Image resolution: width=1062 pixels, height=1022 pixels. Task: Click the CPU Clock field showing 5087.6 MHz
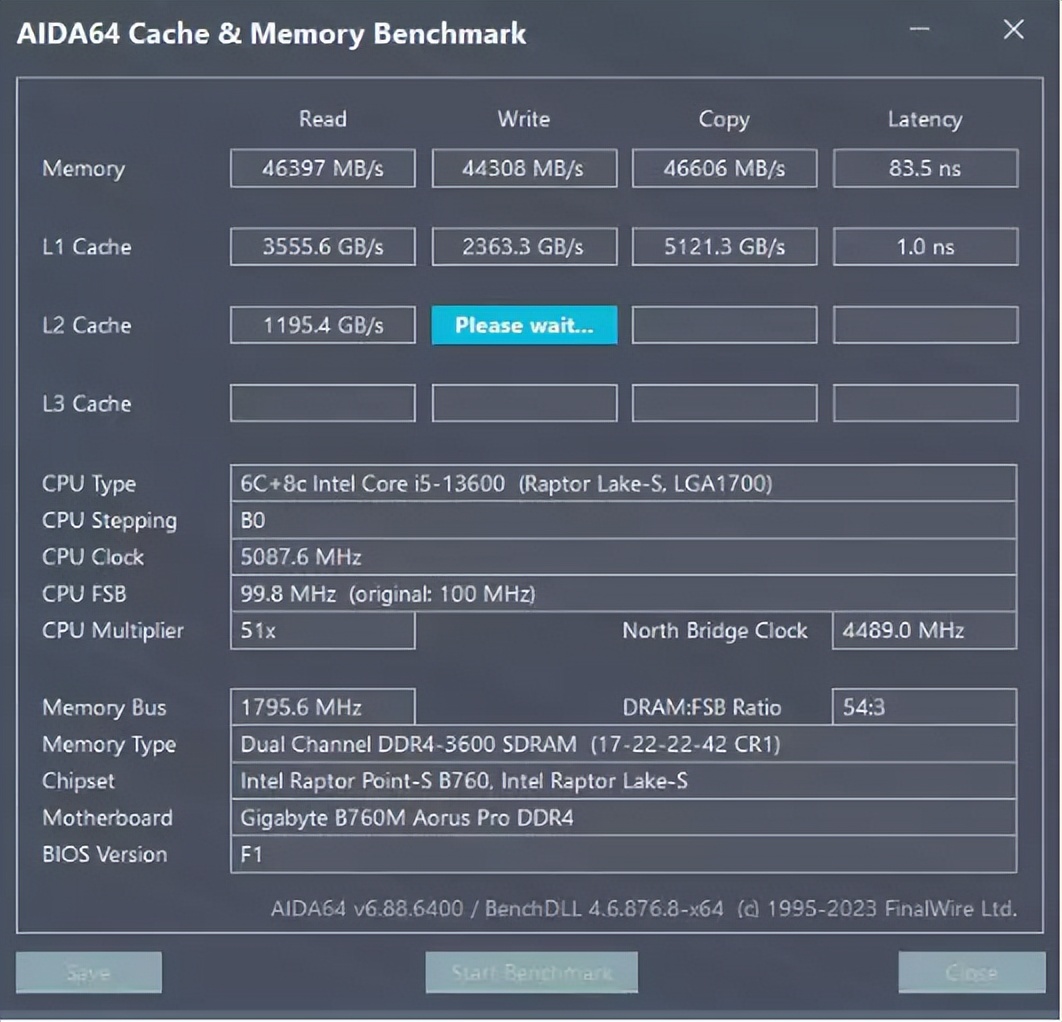(x=622, y=557)
